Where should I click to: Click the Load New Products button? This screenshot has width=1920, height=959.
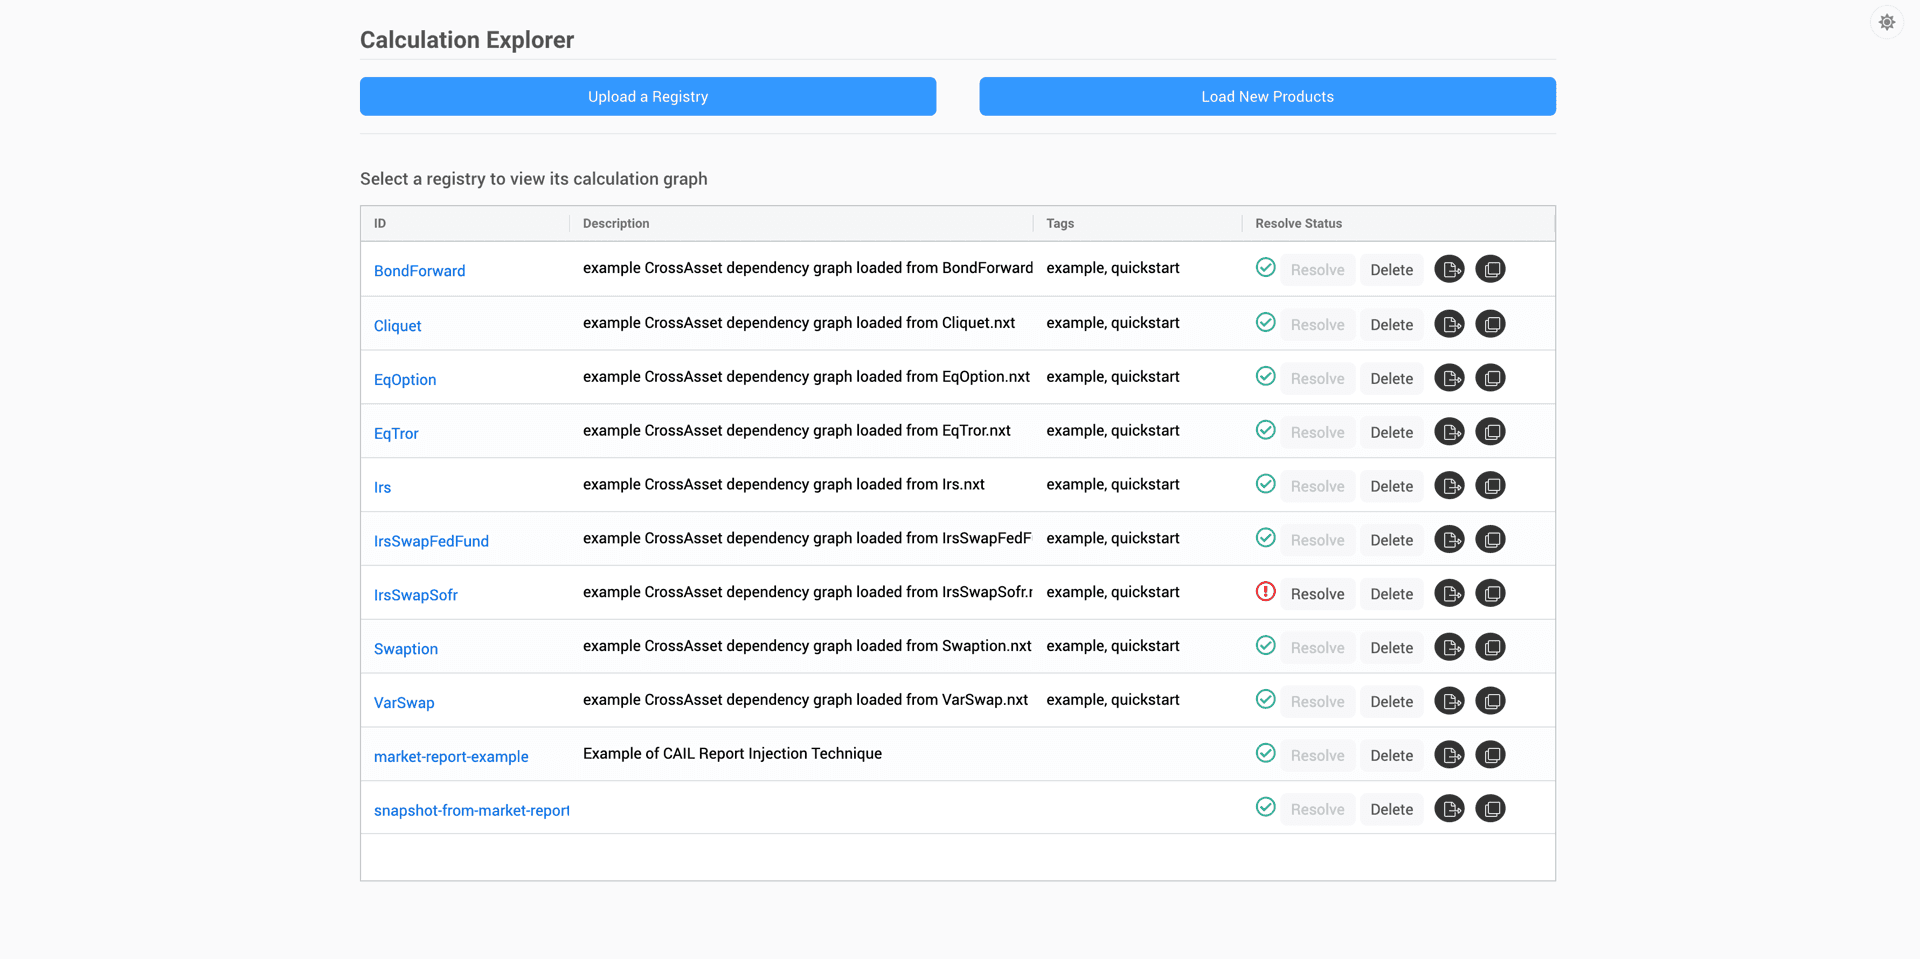click(1267, 96)
